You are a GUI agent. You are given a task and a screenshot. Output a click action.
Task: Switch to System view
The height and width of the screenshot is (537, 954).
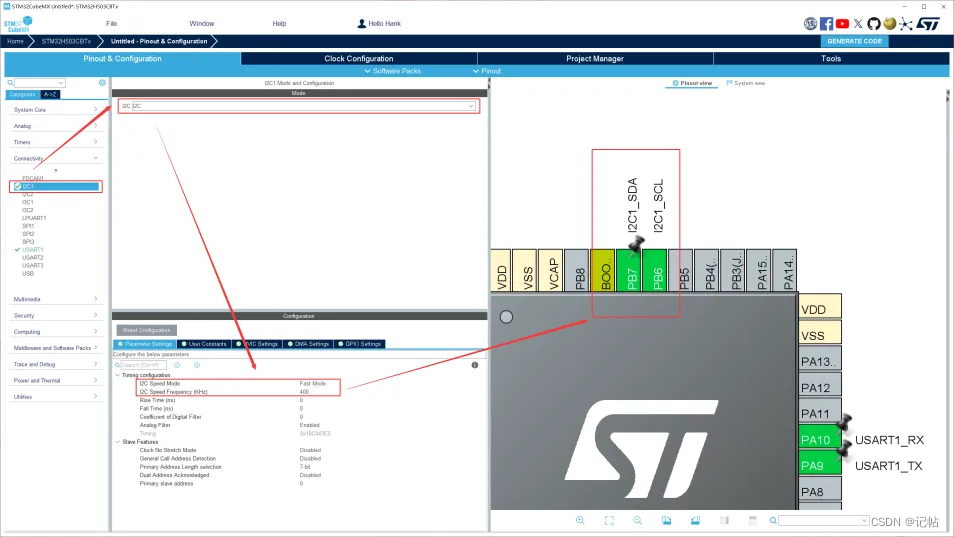click(746, 83)
